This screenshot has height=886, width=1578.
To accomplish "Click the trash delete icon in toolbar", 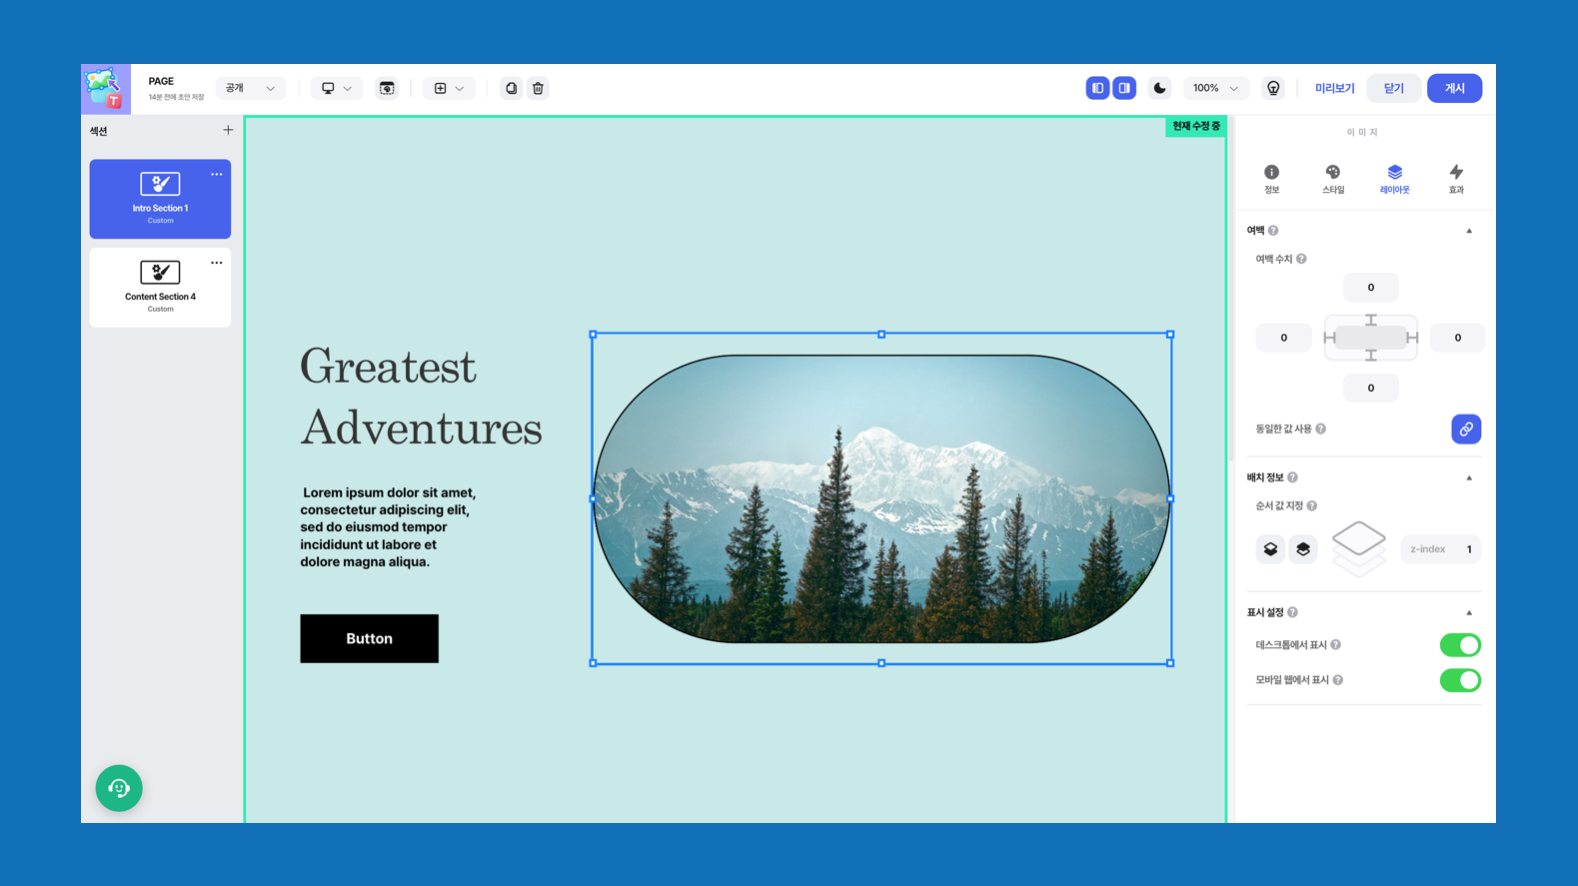I will coord(538,88).
